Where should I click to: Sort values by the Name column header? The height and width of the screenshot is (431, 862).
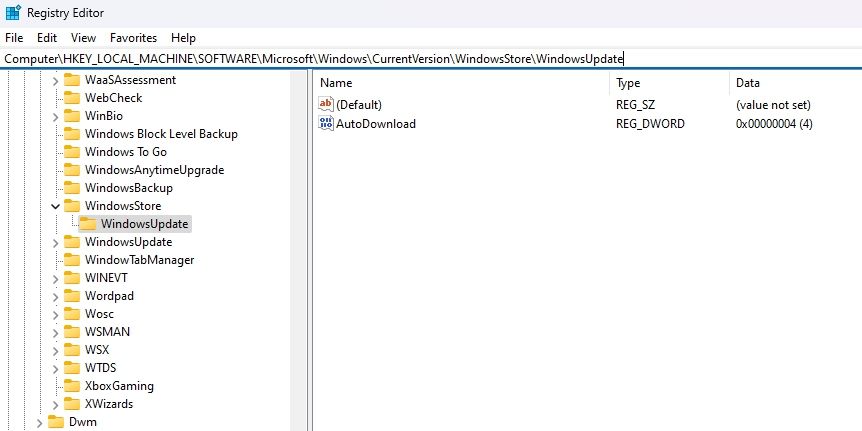click(x=337, y=83)
